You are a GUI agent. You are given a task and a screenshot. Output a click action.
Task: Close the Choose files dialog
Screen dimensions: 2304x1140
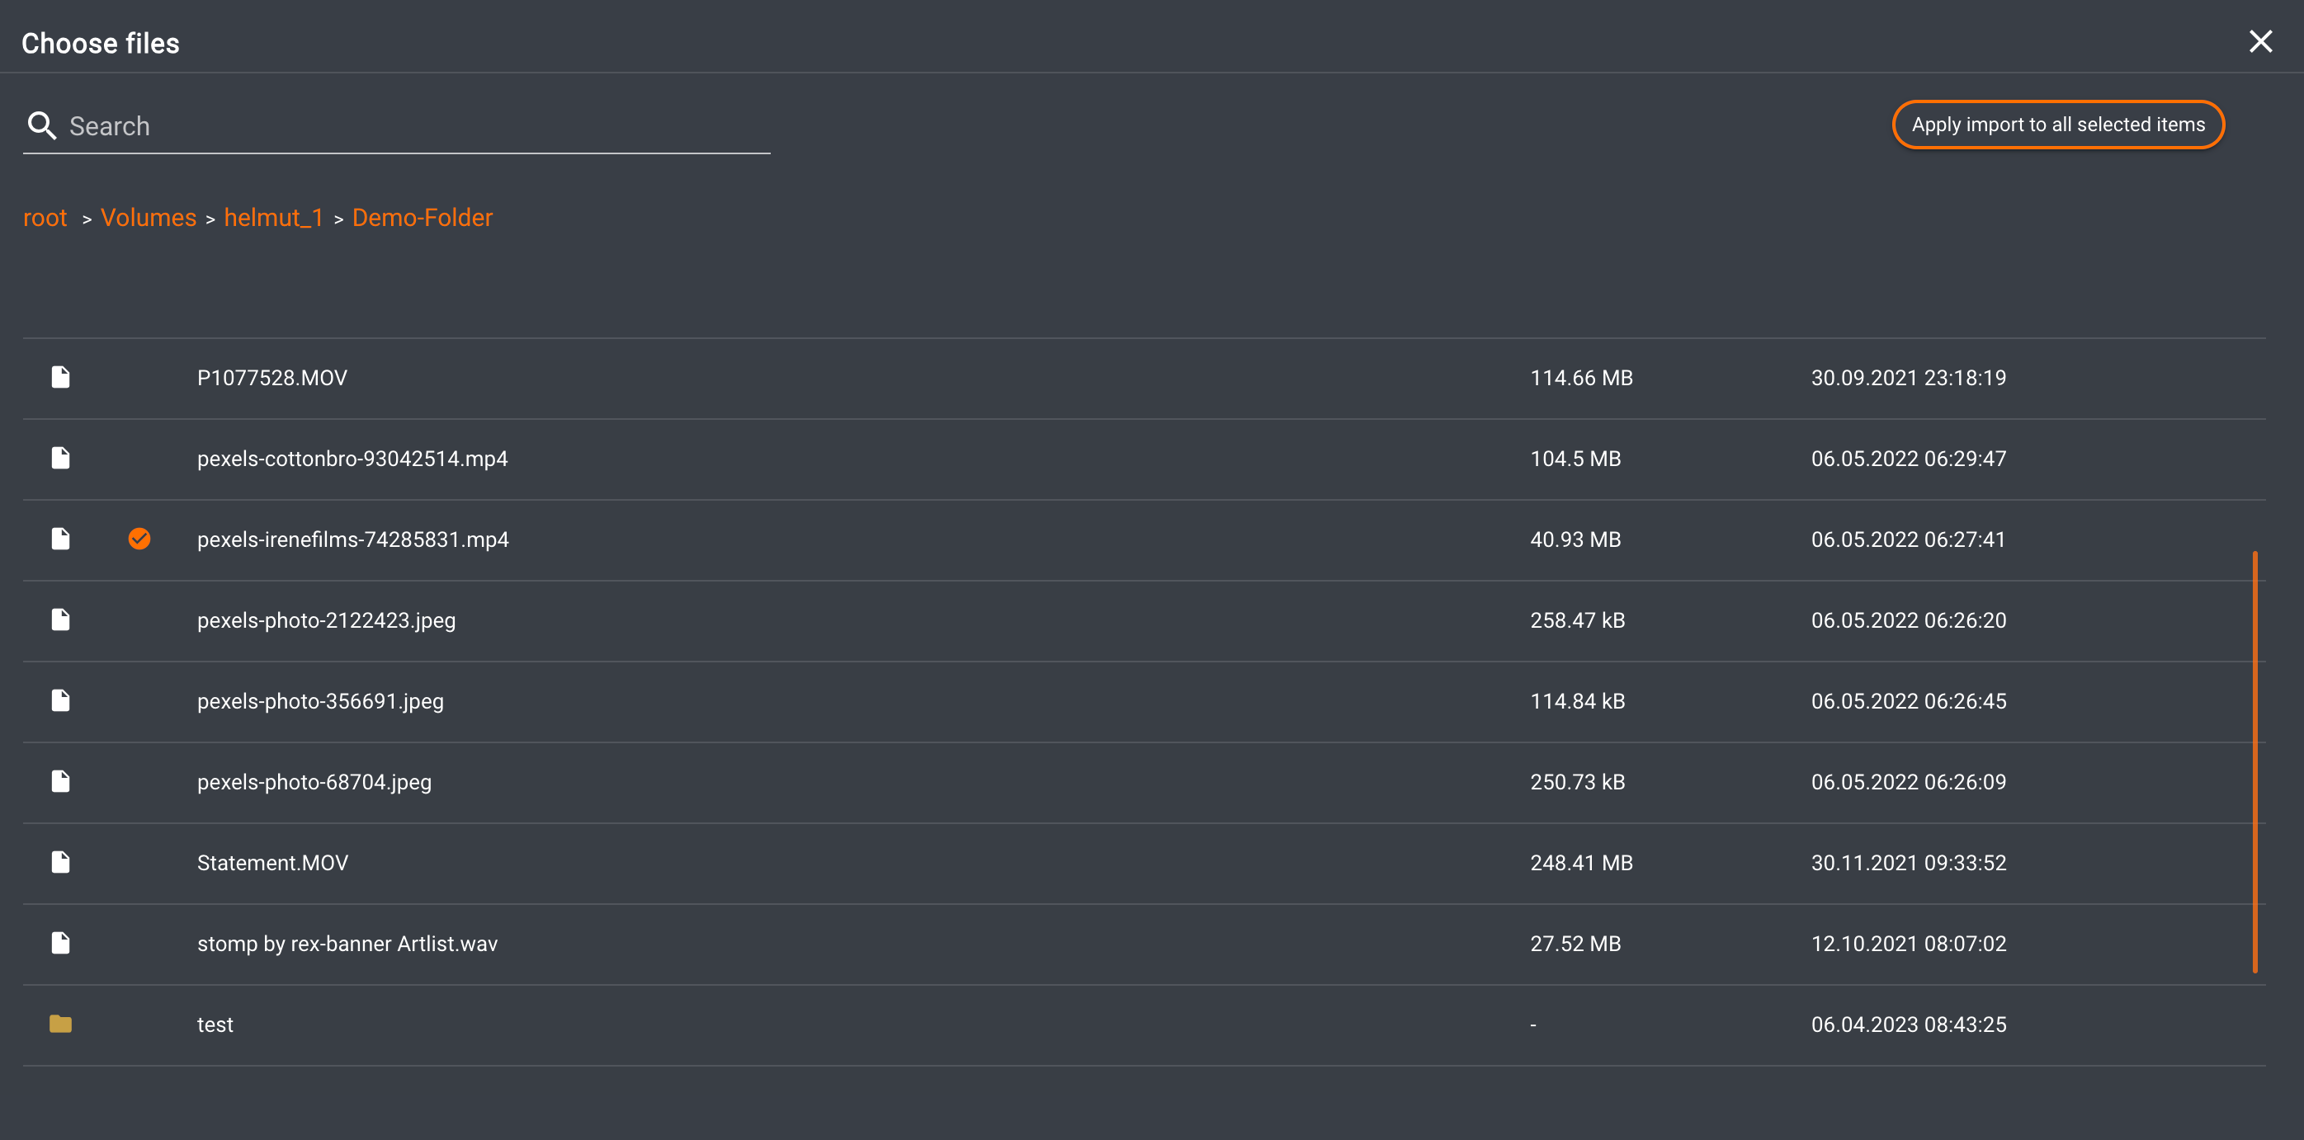point(2260,41)
